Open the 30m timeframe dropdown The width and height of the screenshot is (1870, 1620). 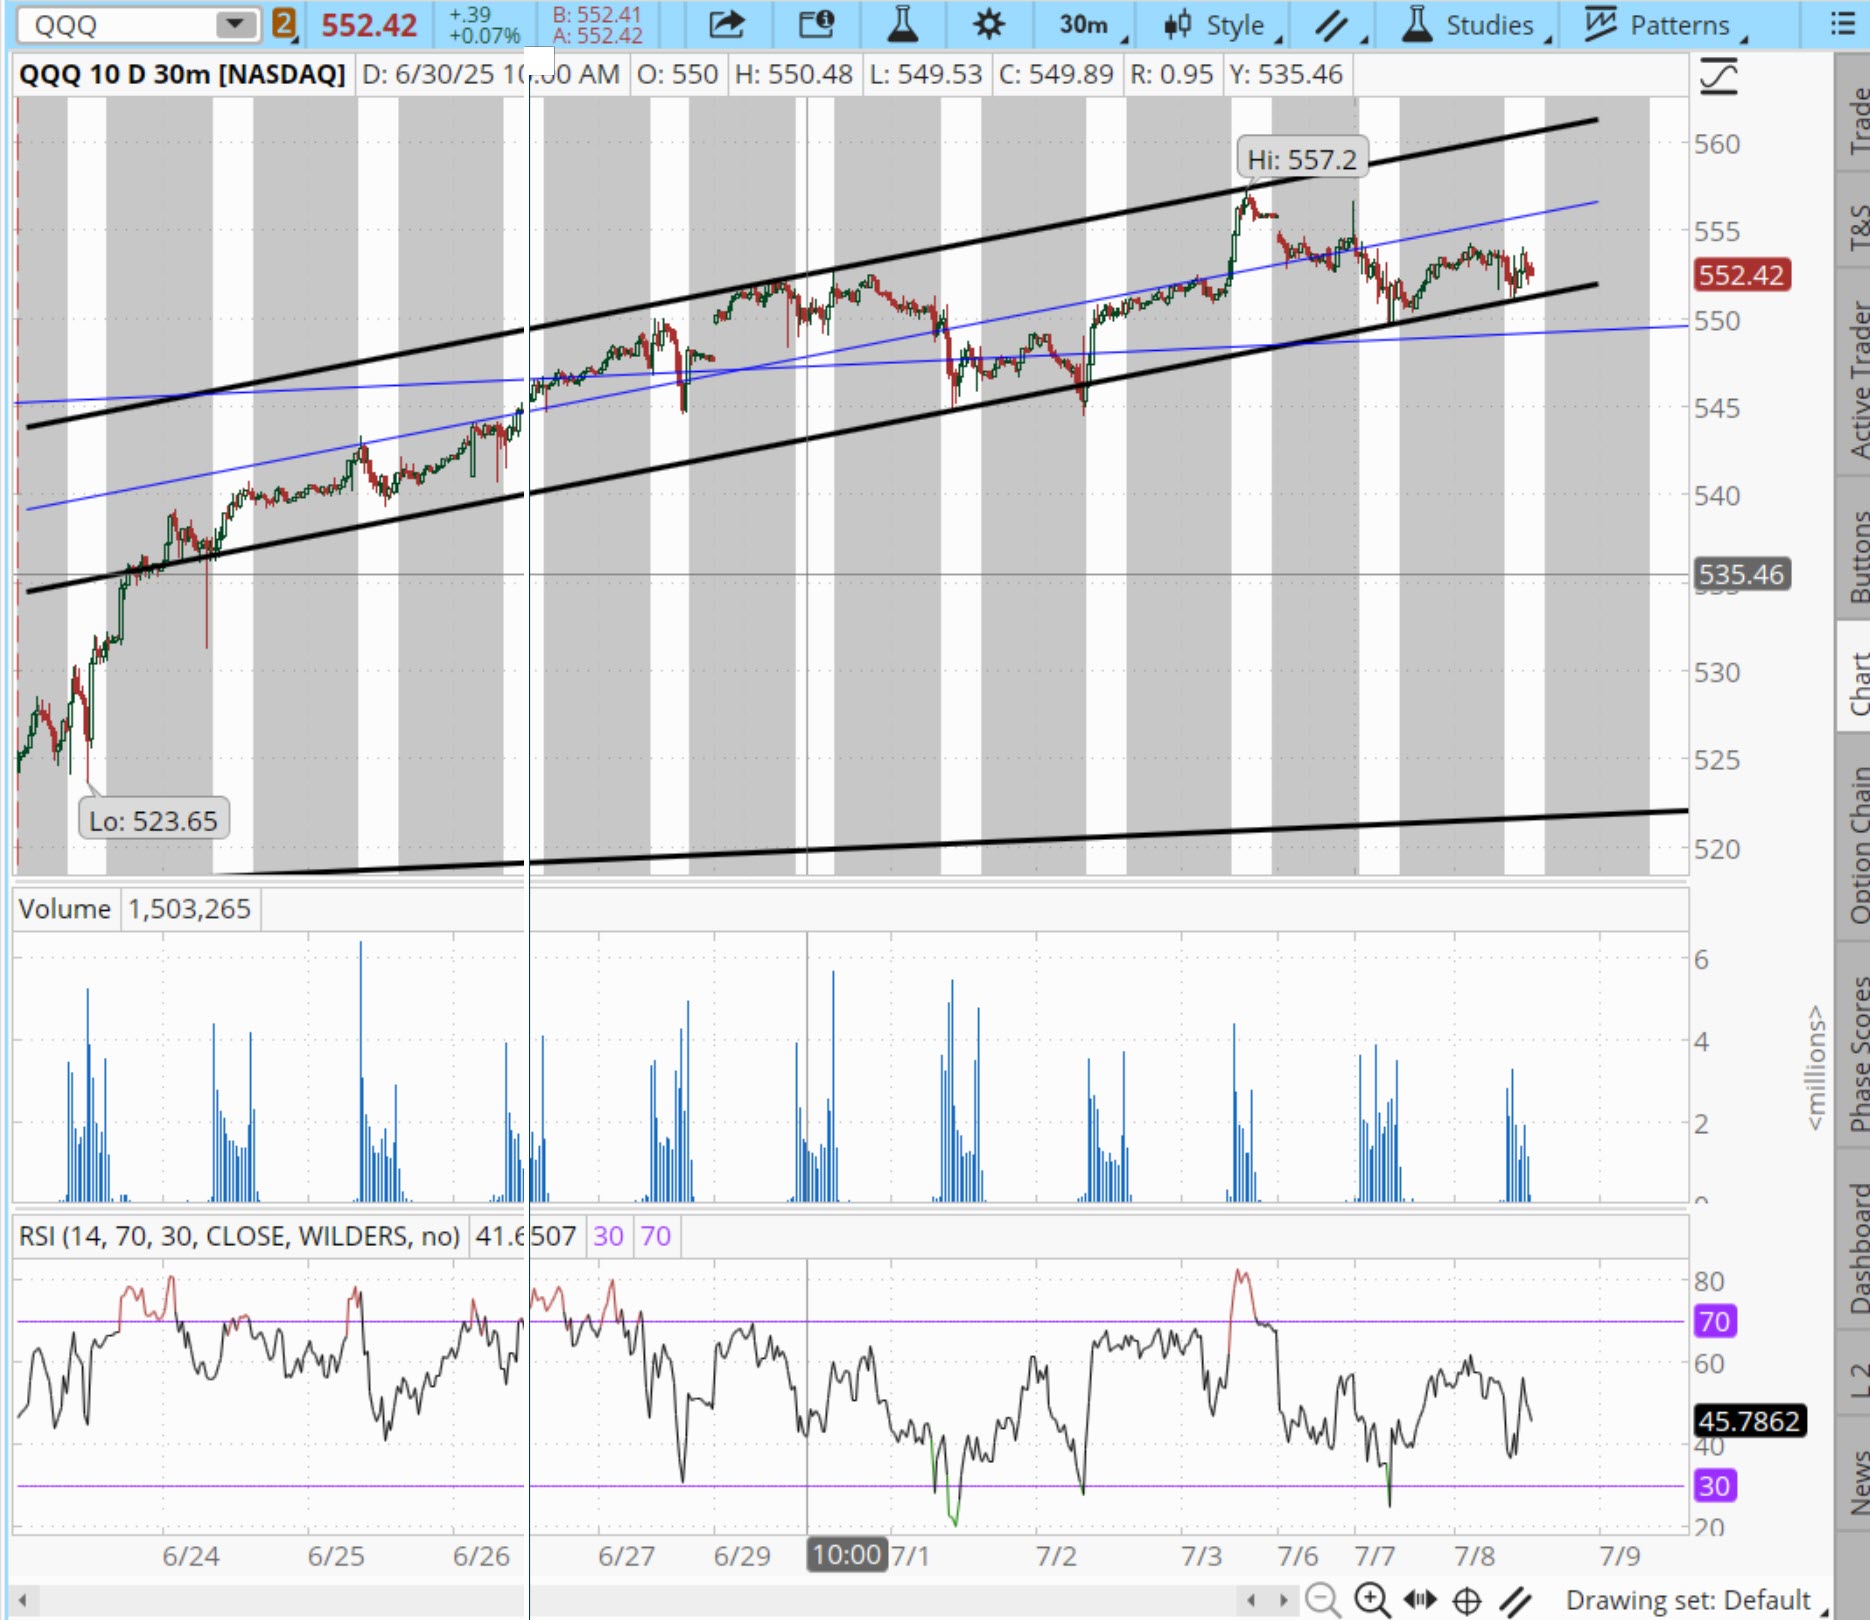pos(1090,25)
